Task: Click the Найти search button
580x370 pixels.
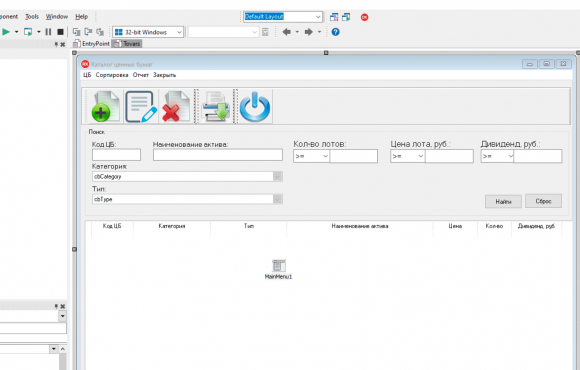Action: [503, 201]
